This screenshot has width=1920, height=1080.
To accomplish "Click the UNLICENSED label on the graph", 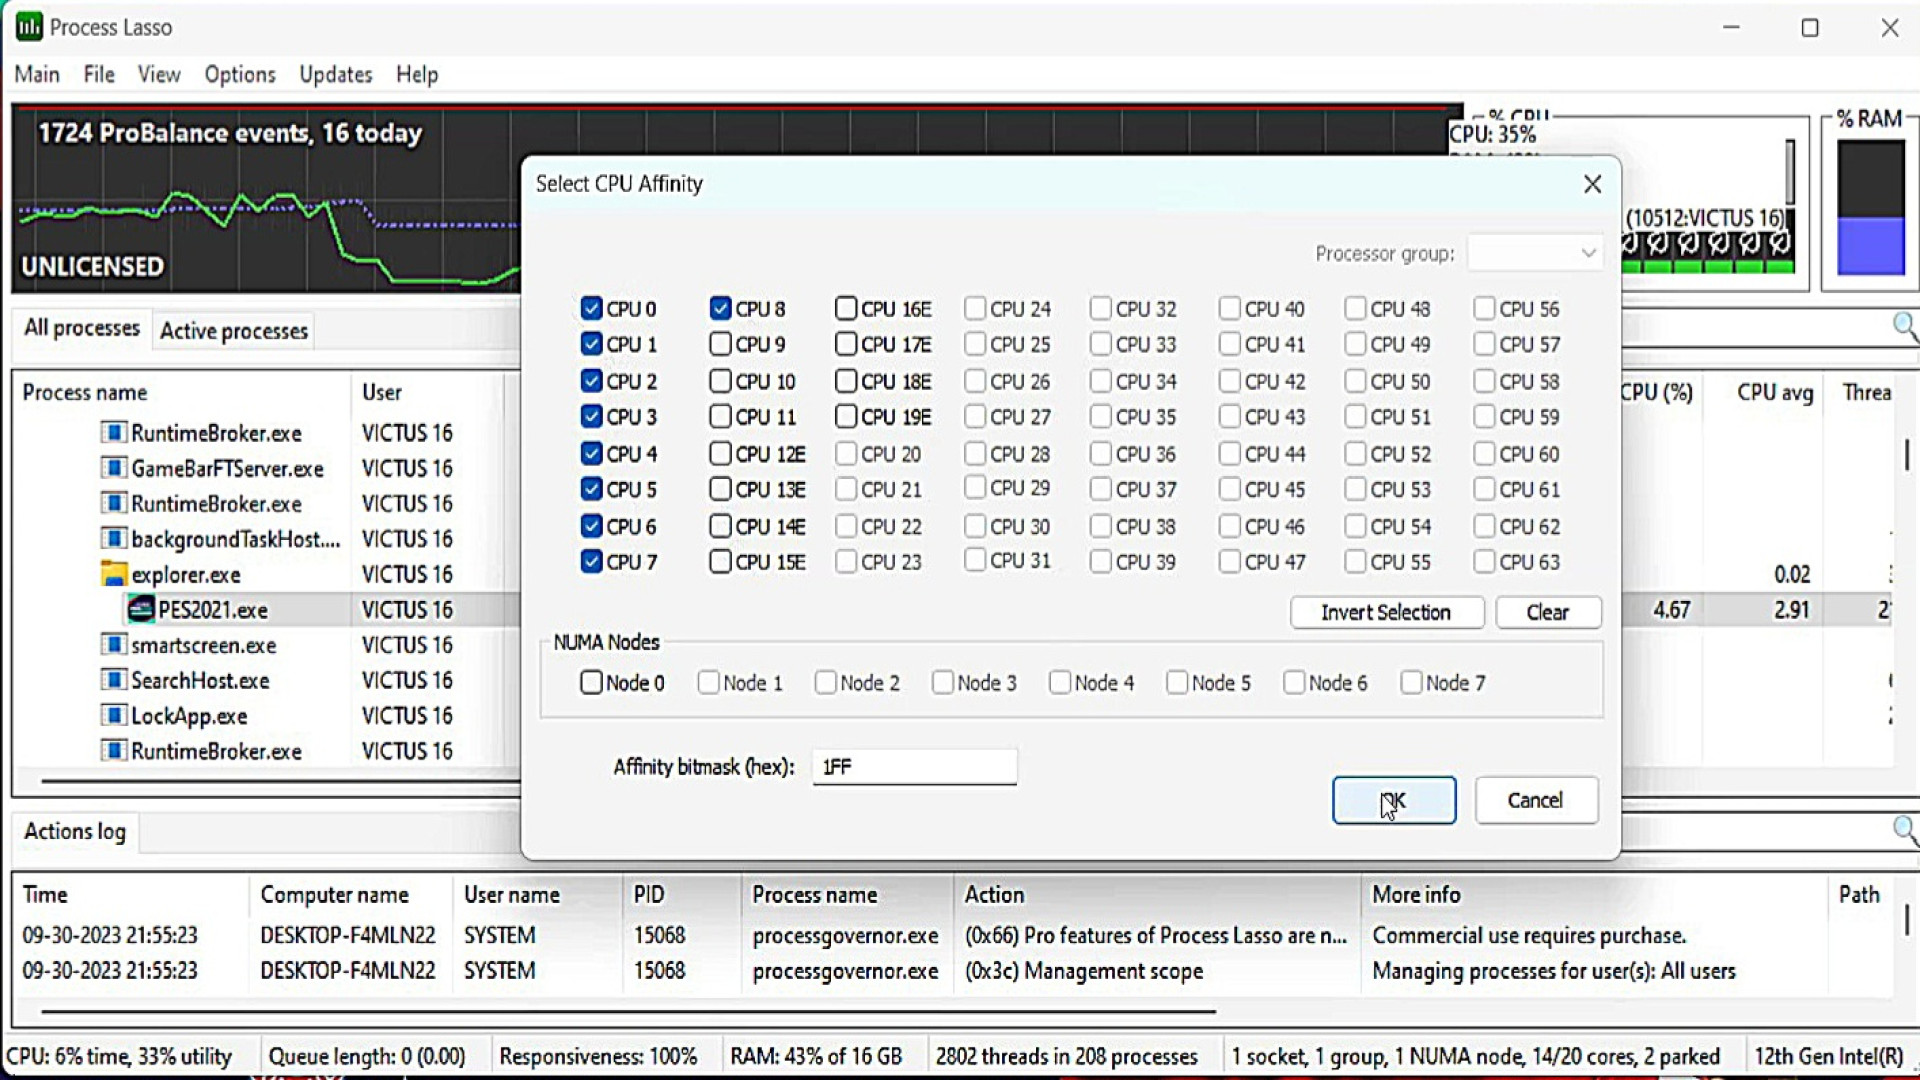I will [93, 266].
